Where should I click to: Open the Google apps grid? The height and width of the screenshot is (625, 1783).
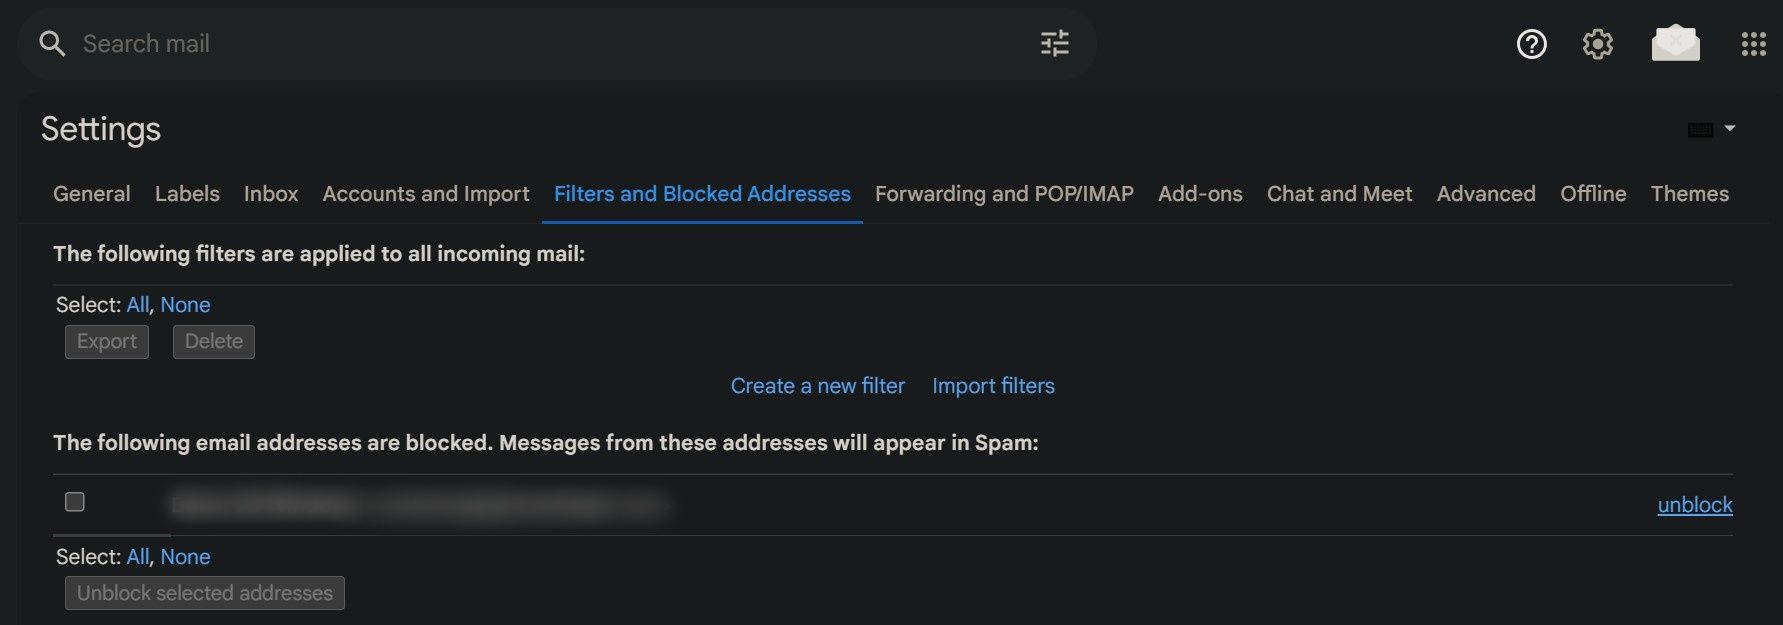1754,43
